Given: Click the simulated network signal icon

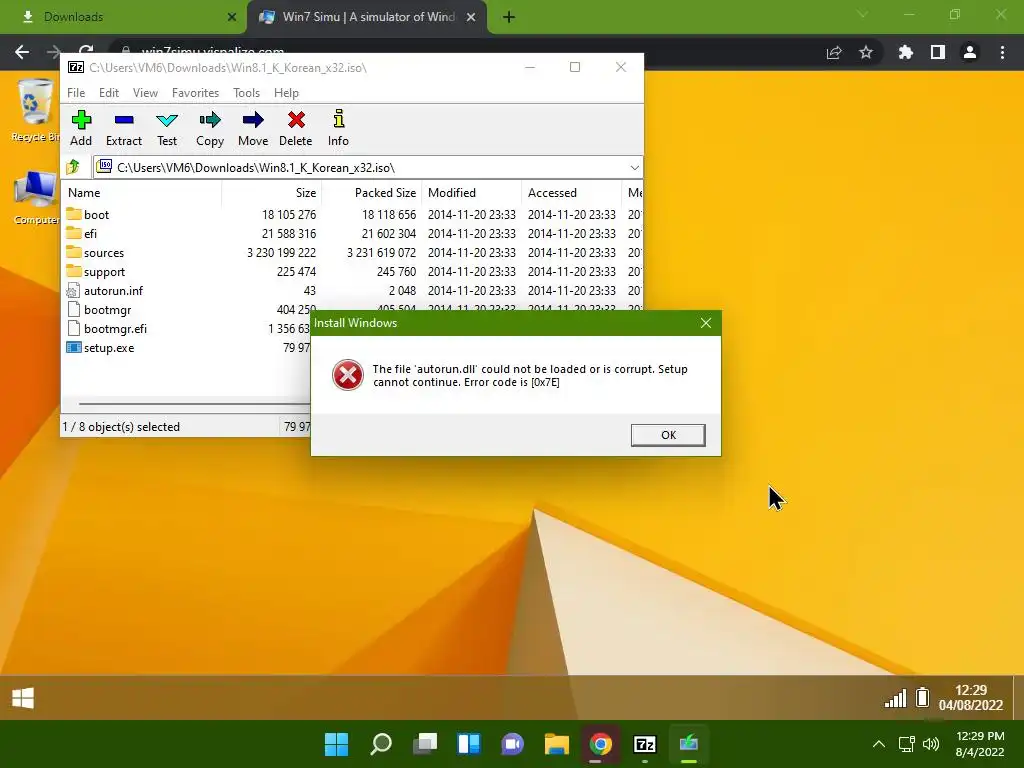Looking at the screenshot, I should (x=895, y=698).
